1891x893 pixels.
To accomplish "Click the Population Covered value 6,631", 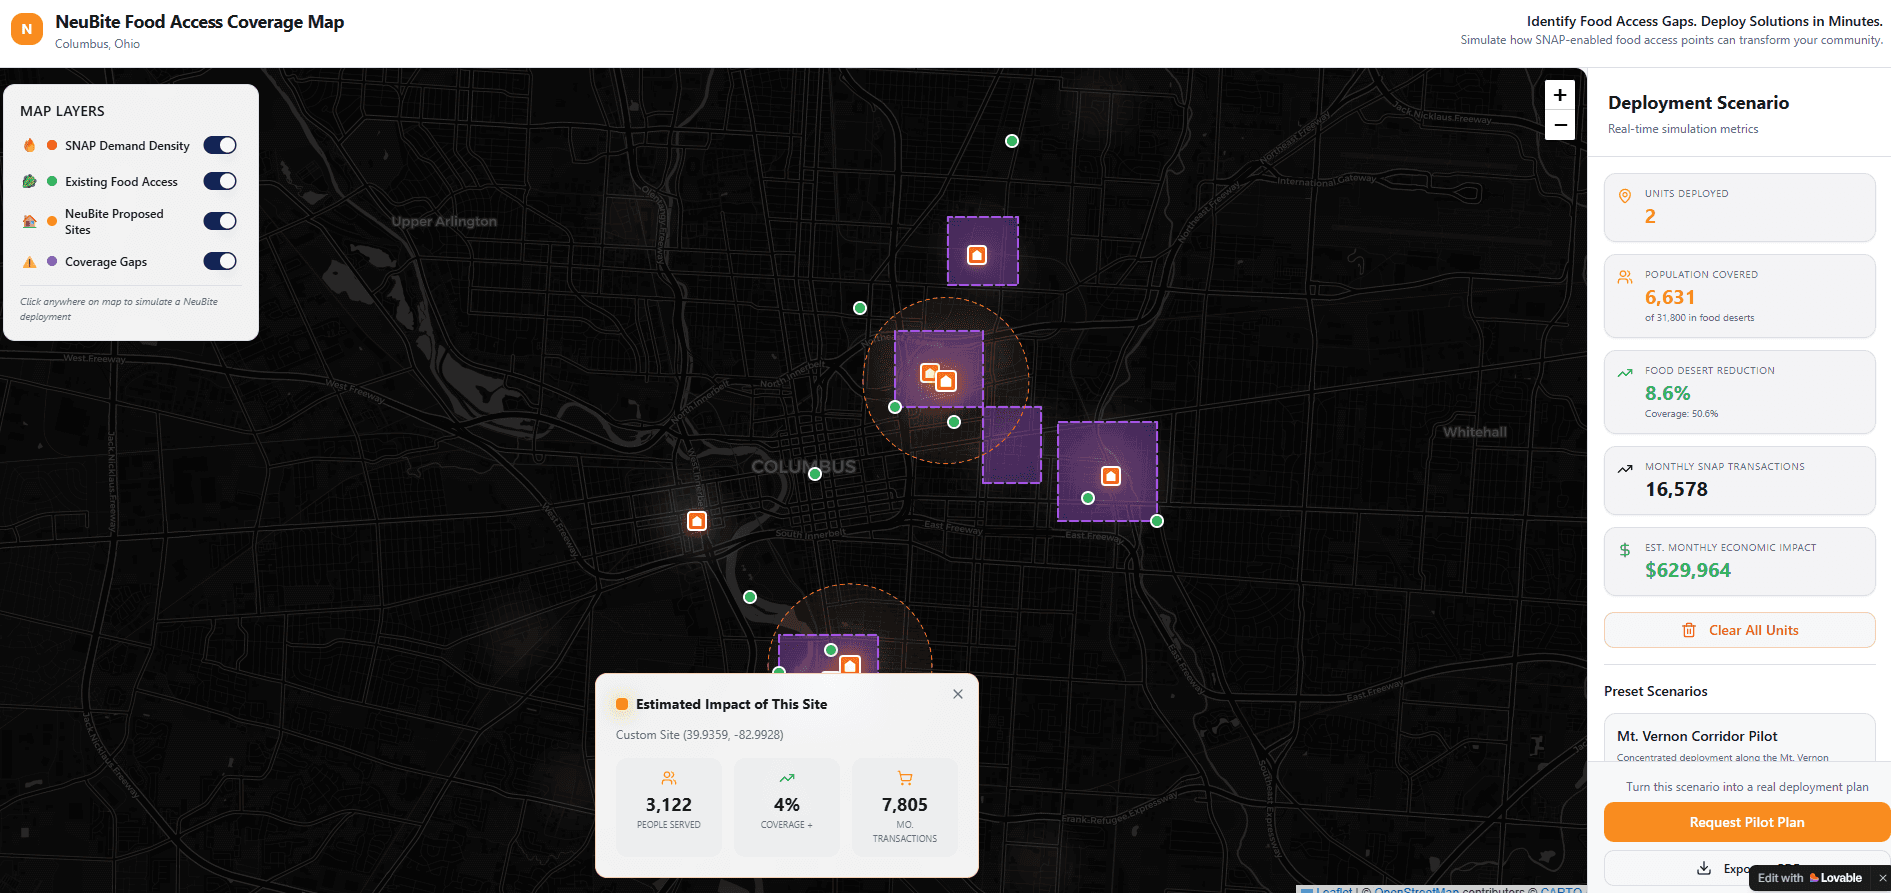I will (1670, 297).
